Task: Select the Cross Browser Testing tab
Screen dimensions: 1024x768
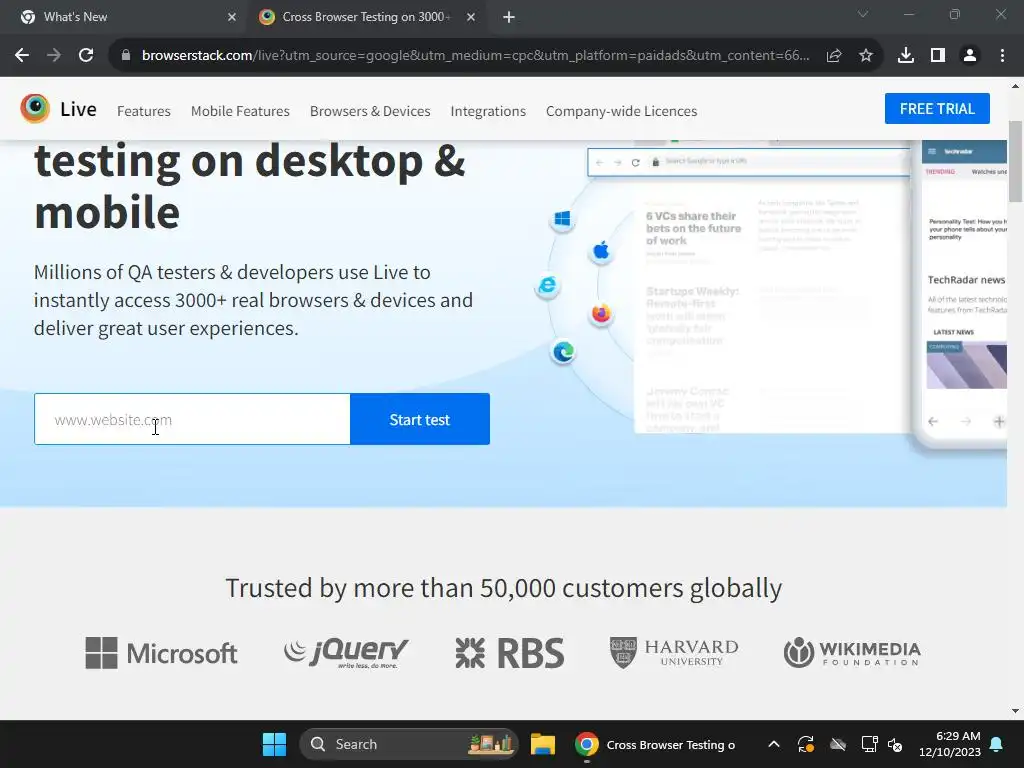Action: [367, 17]
